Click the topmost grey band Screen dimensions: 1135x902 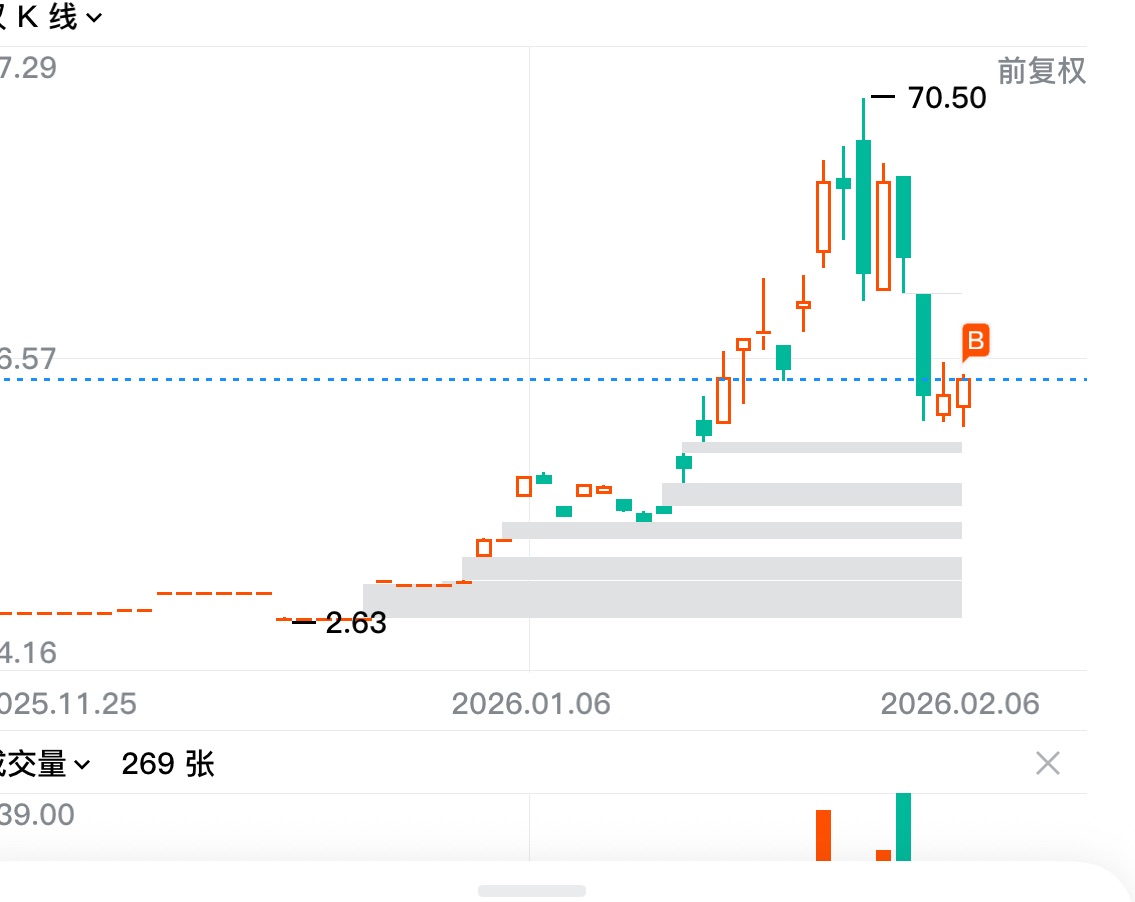[x=821, y=447]
